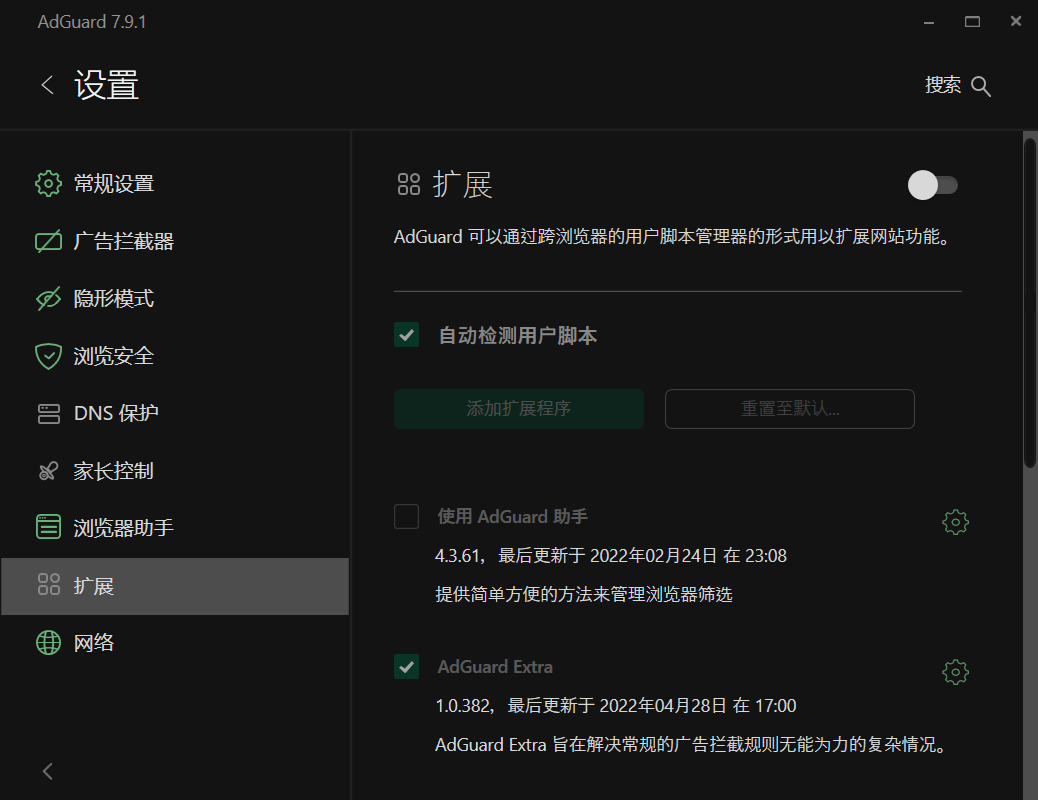Click the 隐形模式 stealth mode icon
Screen dimensions: 1038x800
pos(48,298)
